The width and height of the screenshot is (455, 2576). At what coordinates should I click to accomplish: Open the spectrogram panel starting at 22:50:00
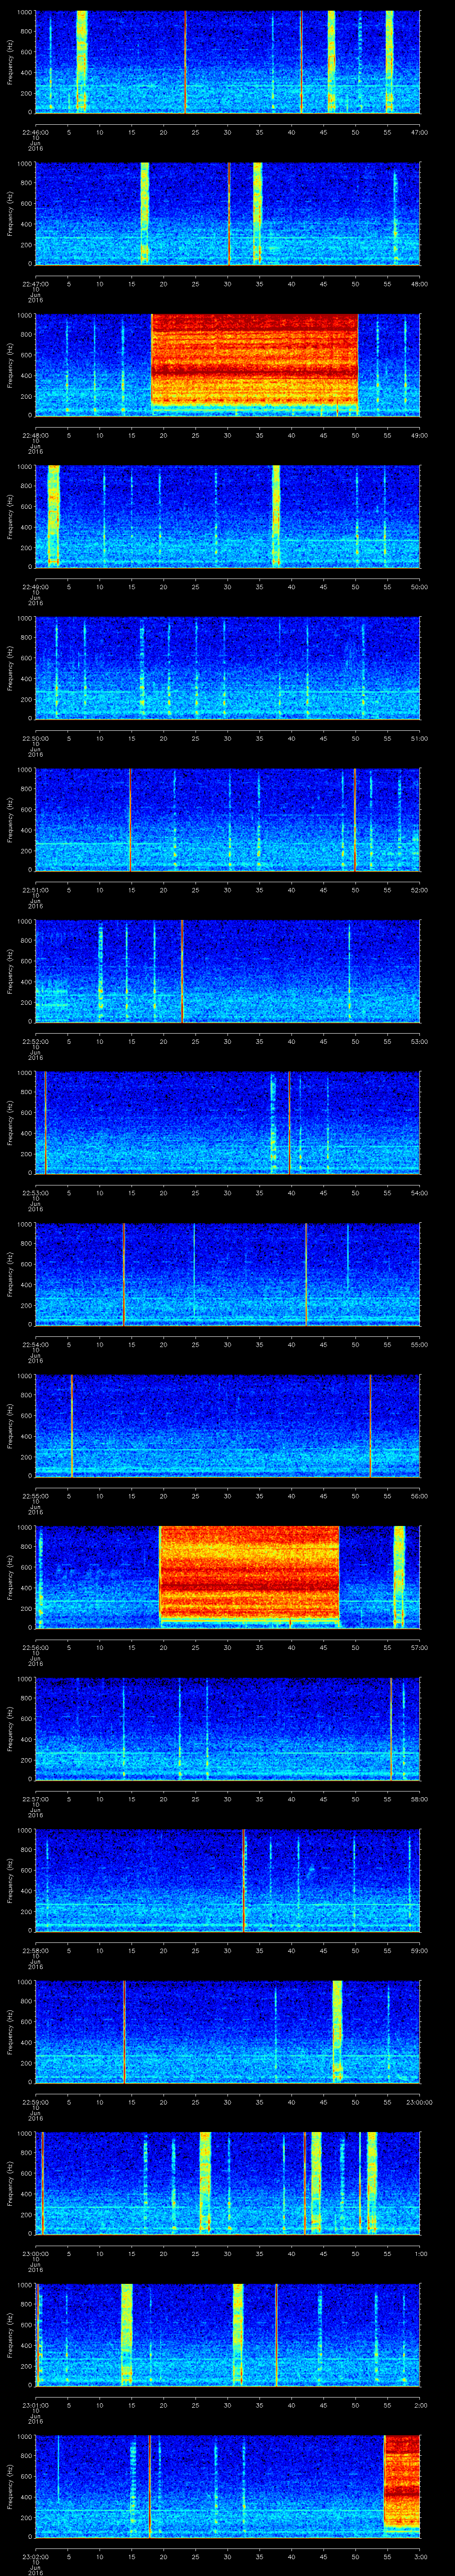(x=228, y=668)
